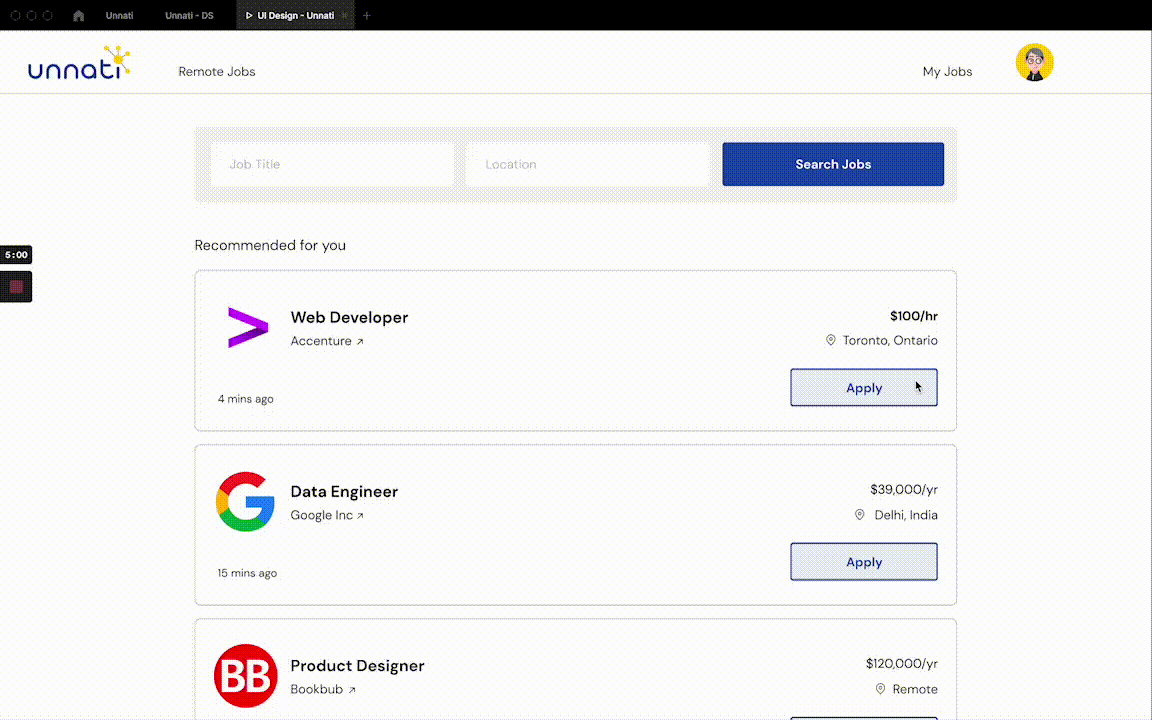Focus the Location input field
Viewport: 1152px width, 720px height.
[x=588, y=164]
